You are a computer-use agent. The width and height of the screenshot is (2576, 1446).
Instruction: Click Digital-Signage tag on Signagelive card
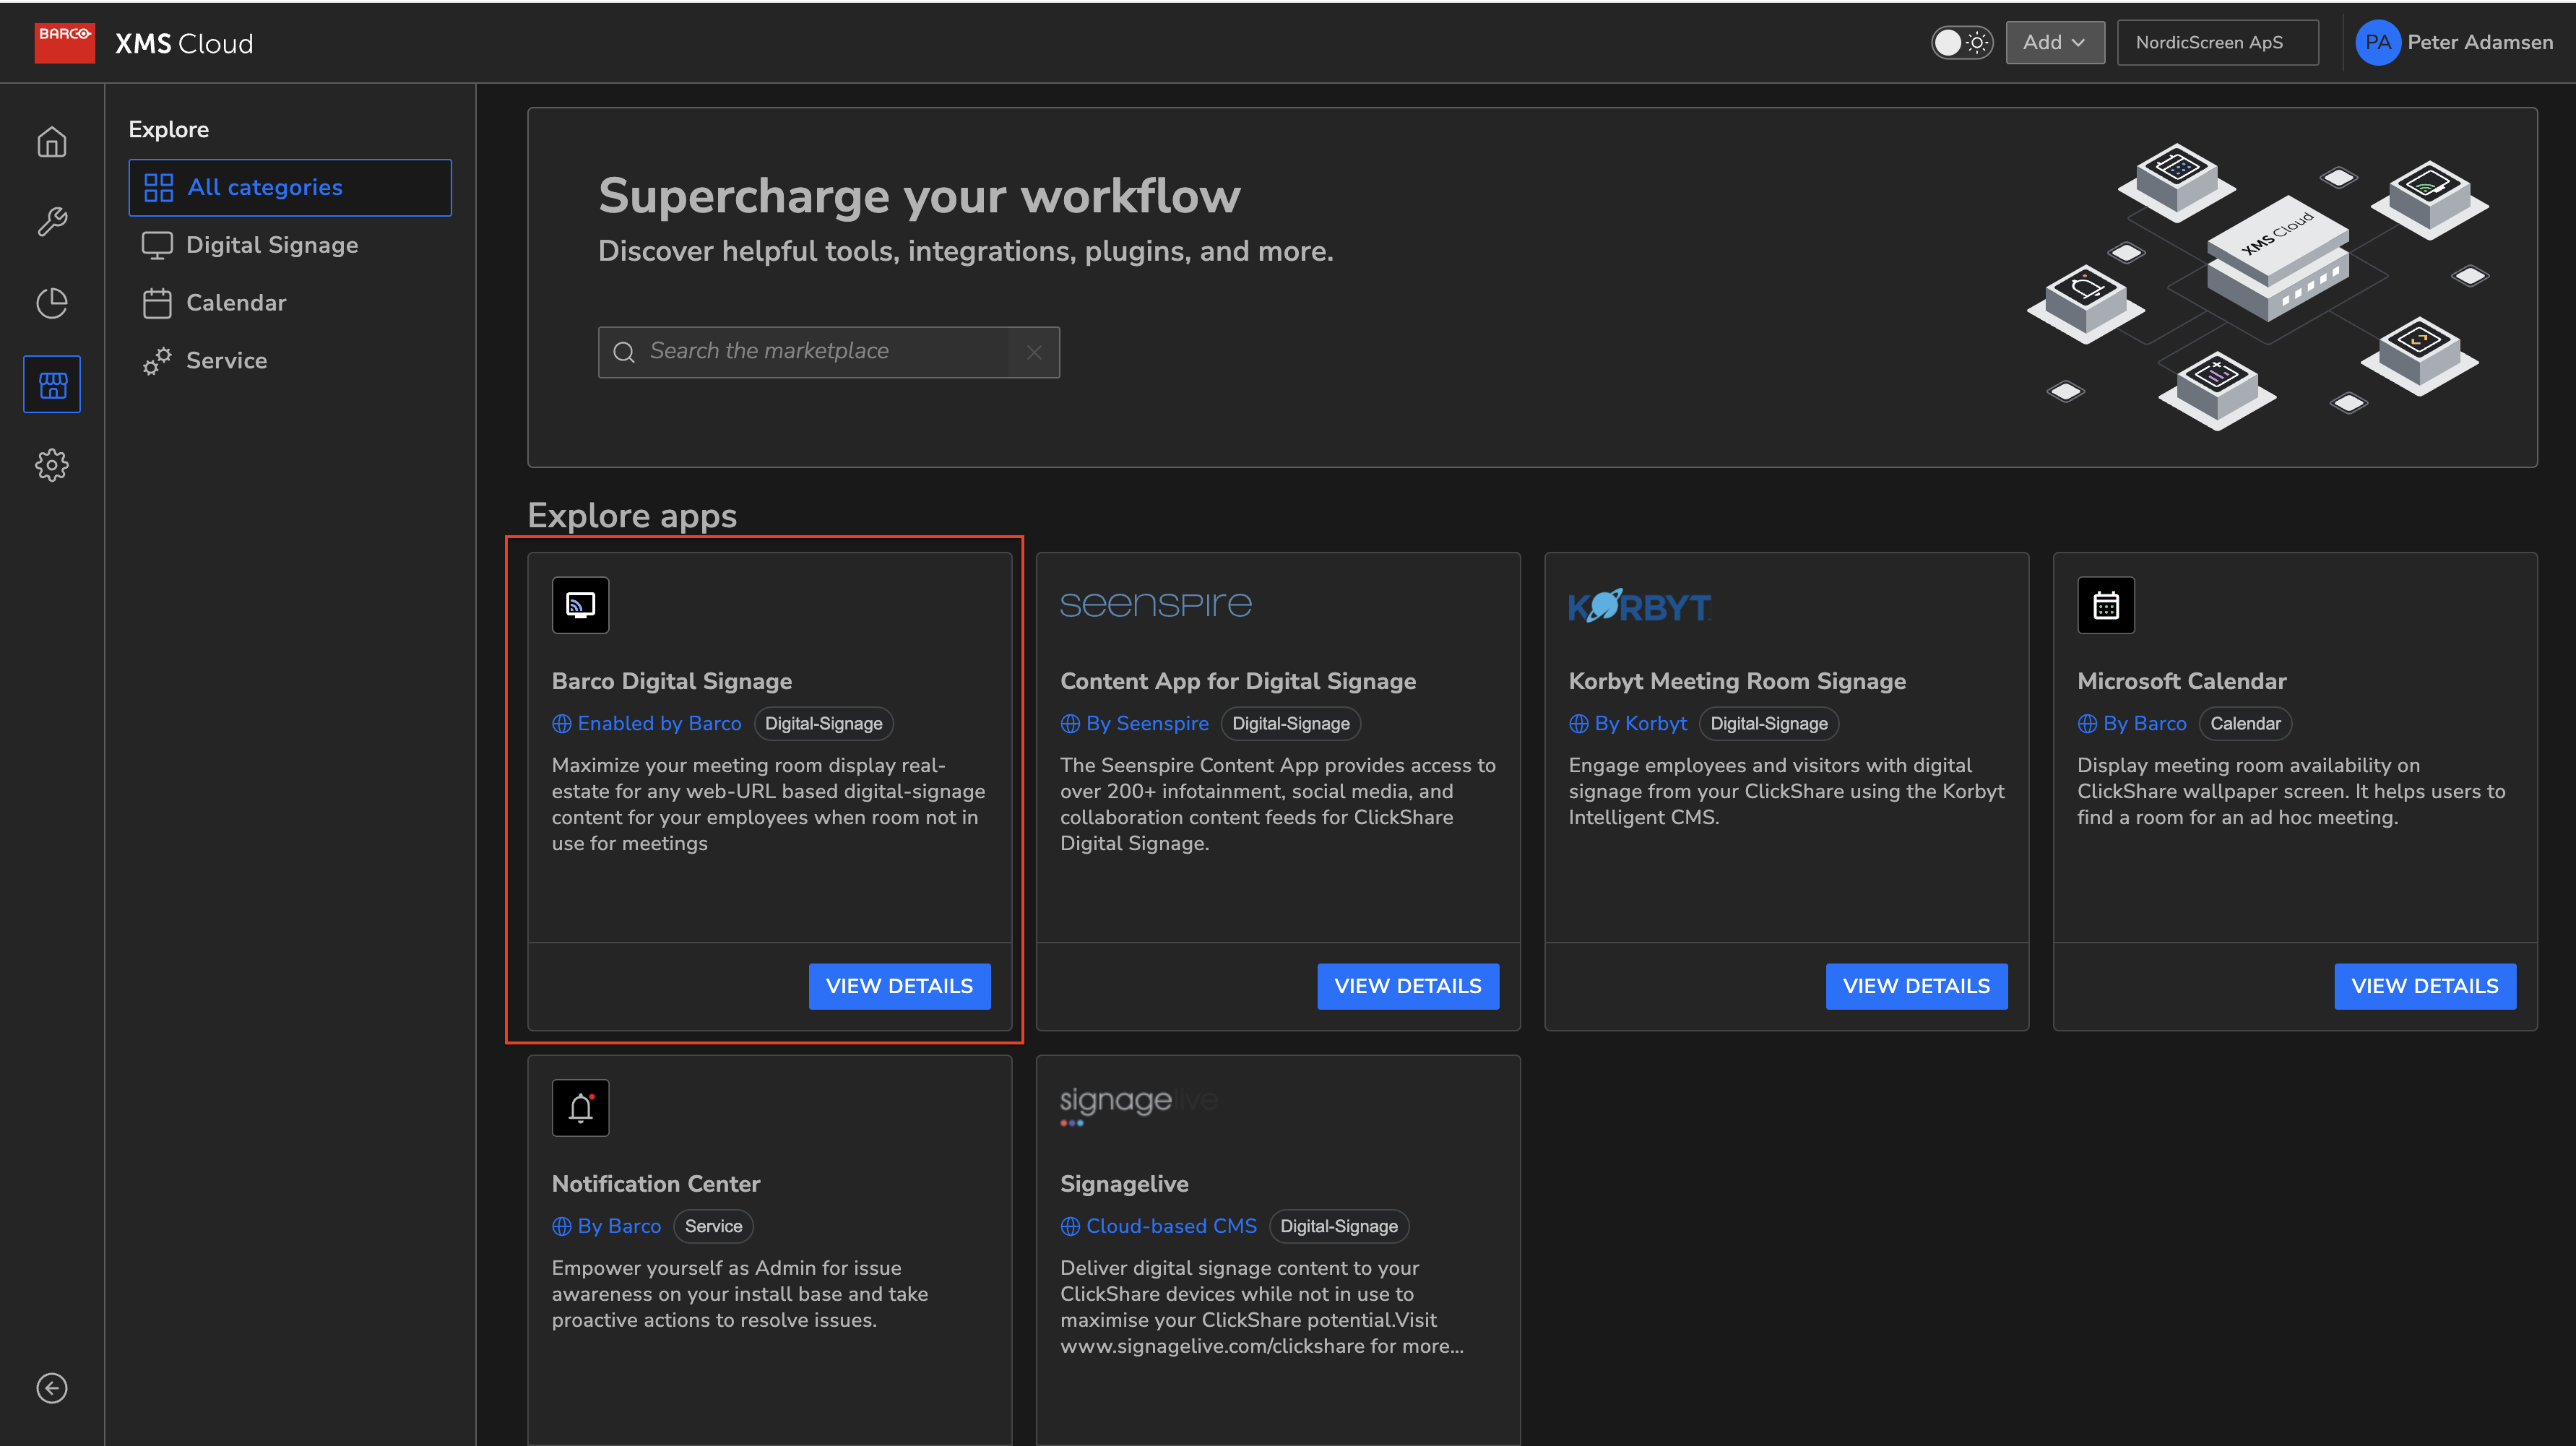coord(1339,1226)
